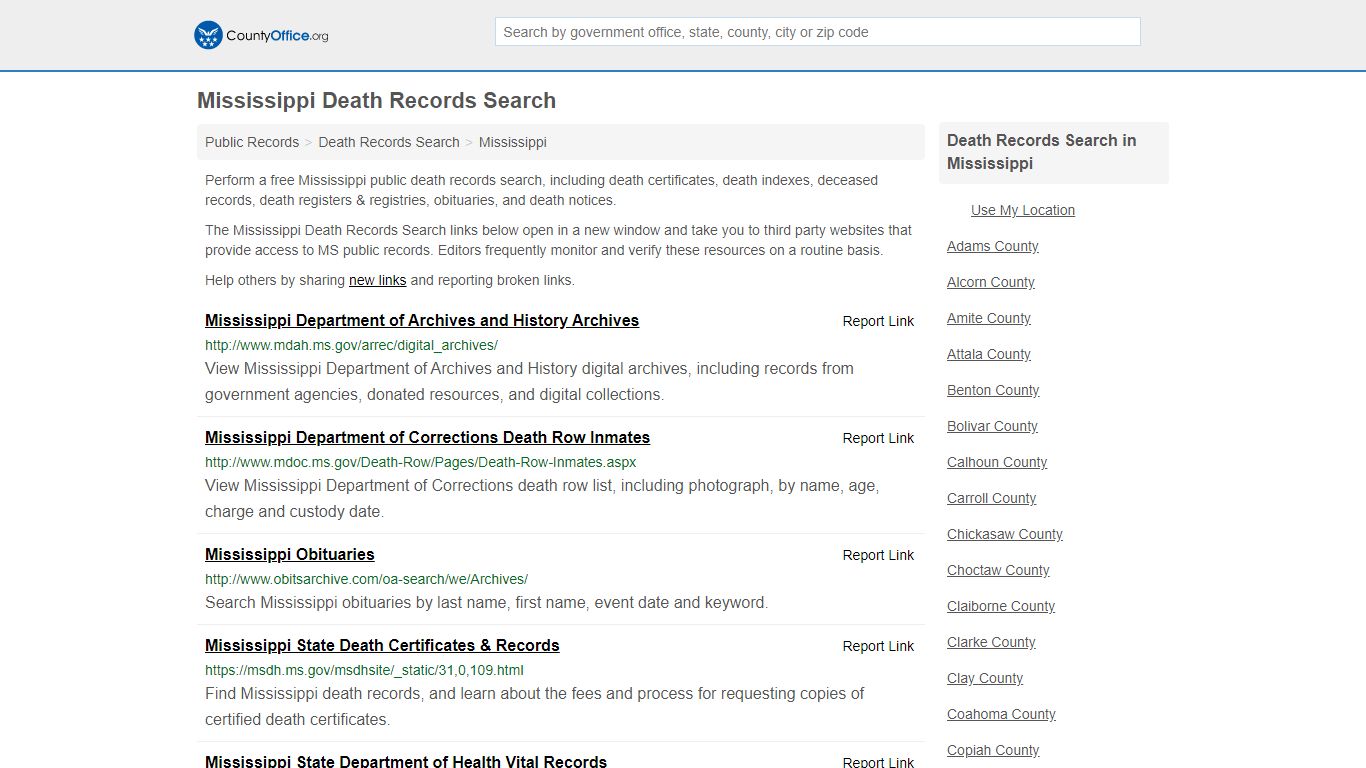
Task: Click the certified death certificates description text
Action: (534, 706)
